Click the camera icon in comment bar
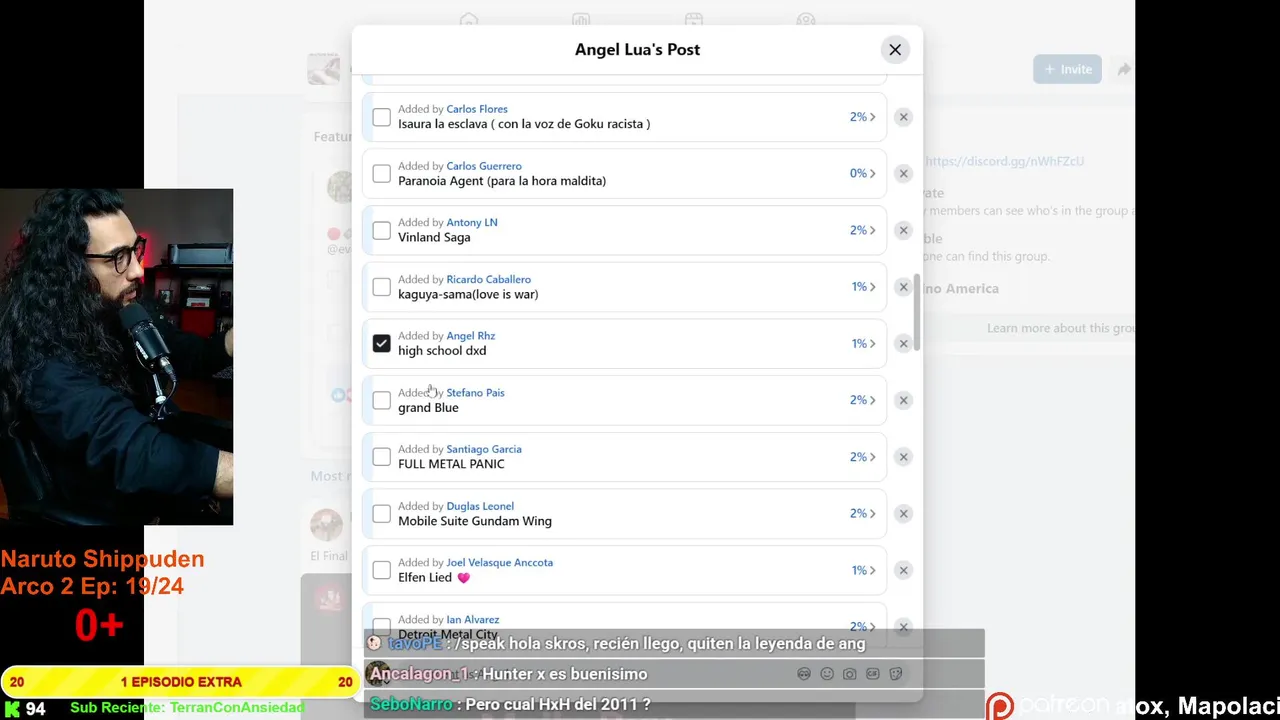Image resolution: width=1280 pixels, height=720 pixels. click(x=850, y=674)
